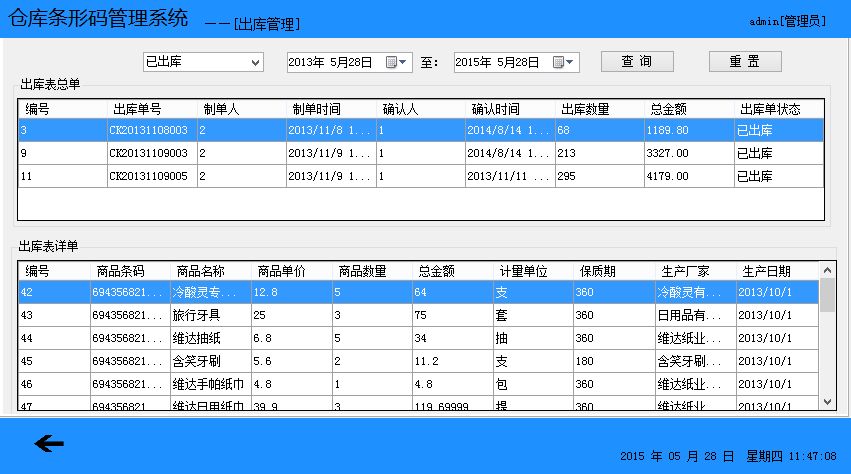Select order row CK20131109003
Image resolution: width=851 pixels, height=474 pixels.
(x=148, y=153)
